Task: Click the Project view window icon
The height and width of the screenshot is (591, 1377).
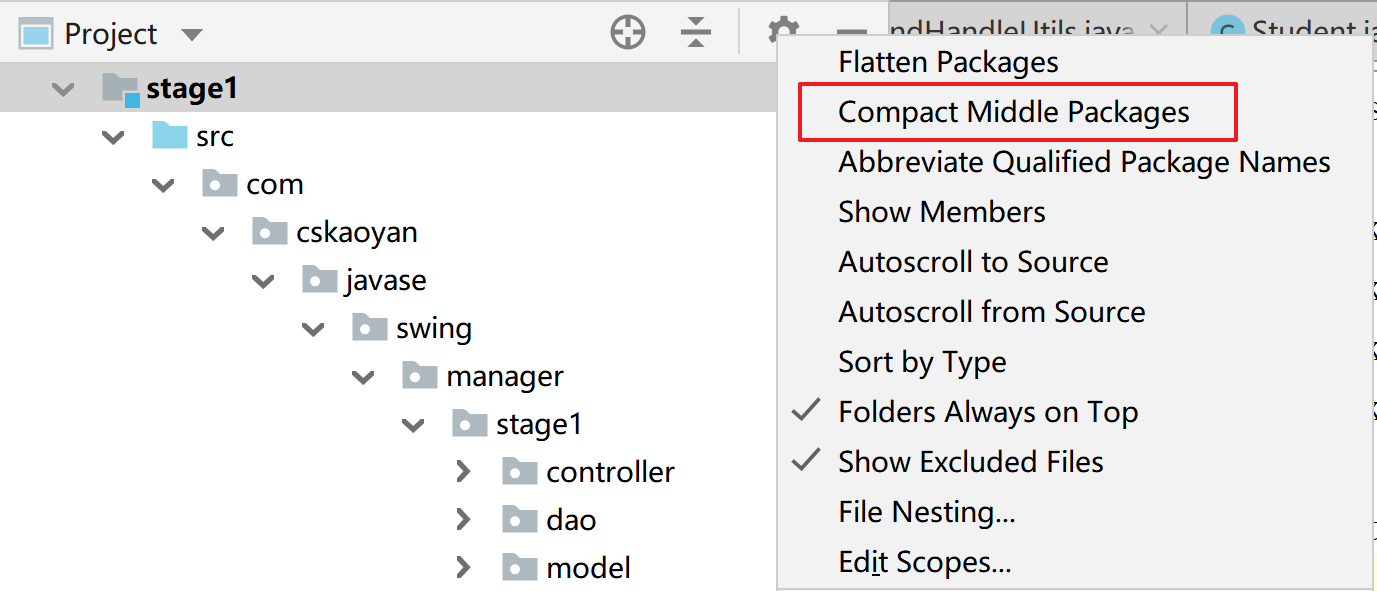Action: (35, 34)
